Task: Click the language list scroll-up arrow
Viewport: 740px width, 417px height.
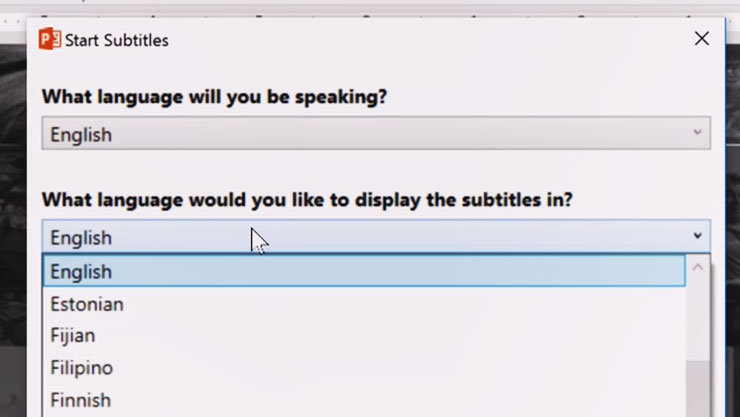Action: pyautogui.click(x=698, y=268)
